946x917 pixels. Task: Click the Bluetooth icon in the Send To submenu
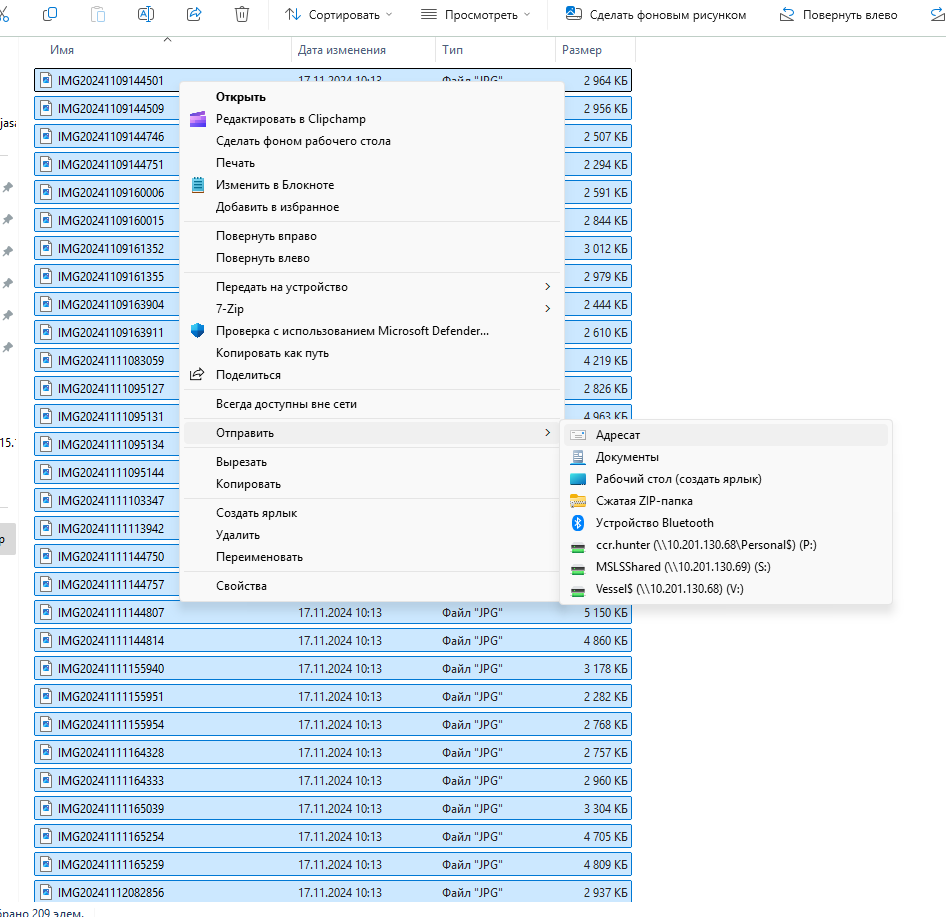pyautogui.click(x=578, y=523)
